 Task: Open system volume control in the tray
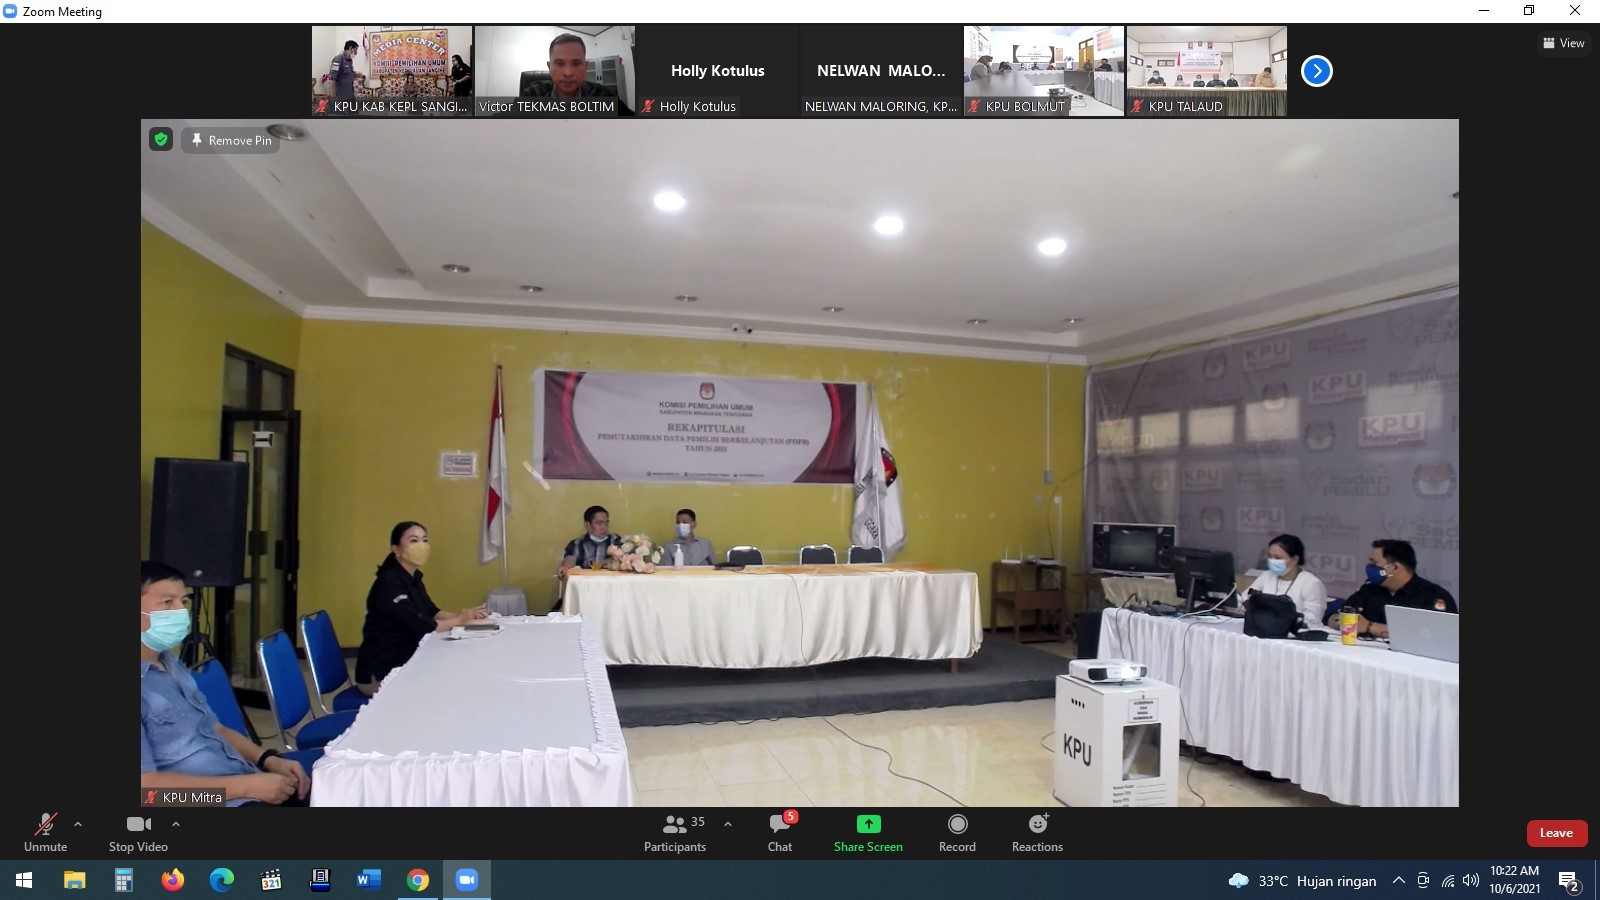(x=1471, y=880)
